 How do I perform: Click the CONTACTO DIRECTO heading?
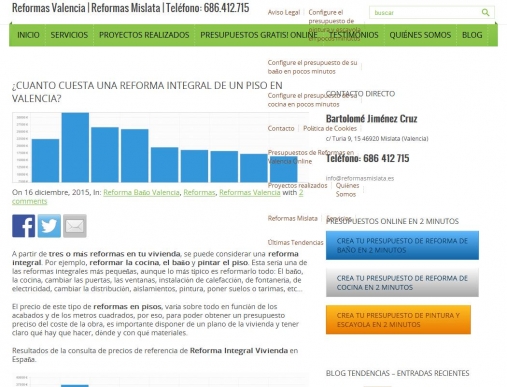click(x=360, y=94)
